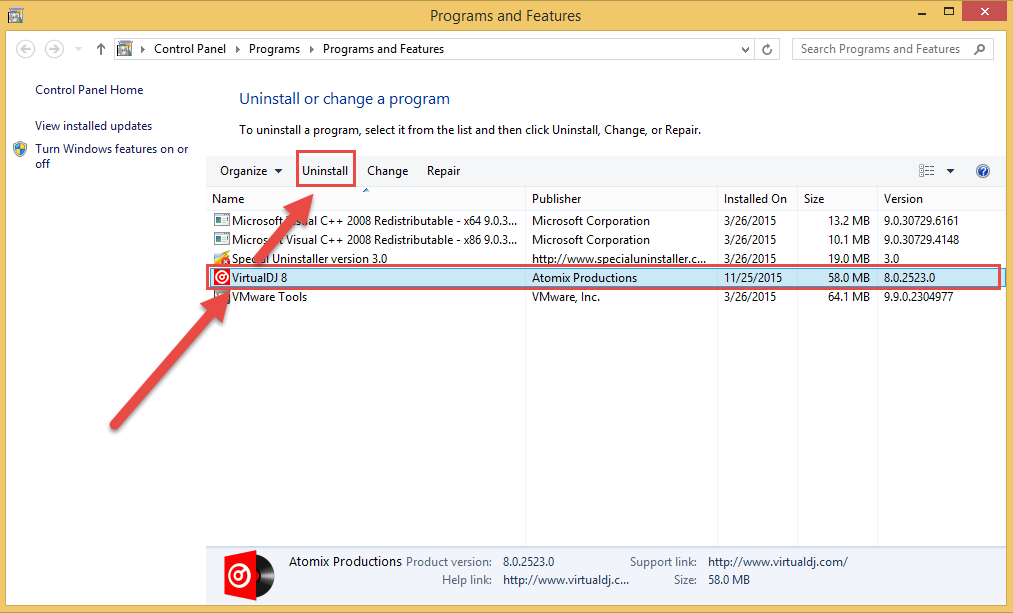Select the VirtualDJ 8 program entry
The image size is (1013, 613).
pyautogui.click(x=605, y=278)
